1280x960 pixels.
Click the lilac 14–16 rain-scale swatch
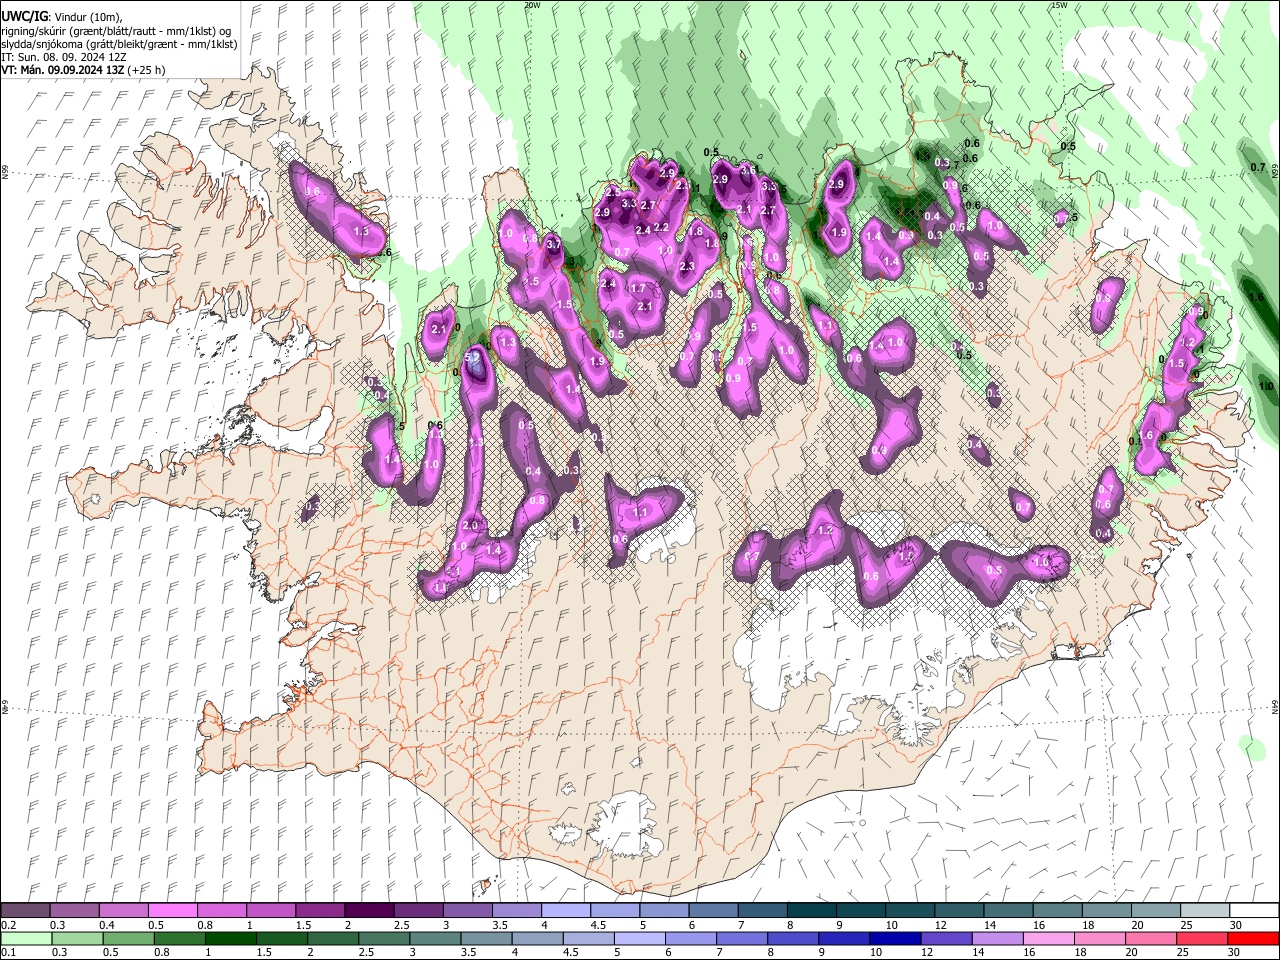coord(997,938)
